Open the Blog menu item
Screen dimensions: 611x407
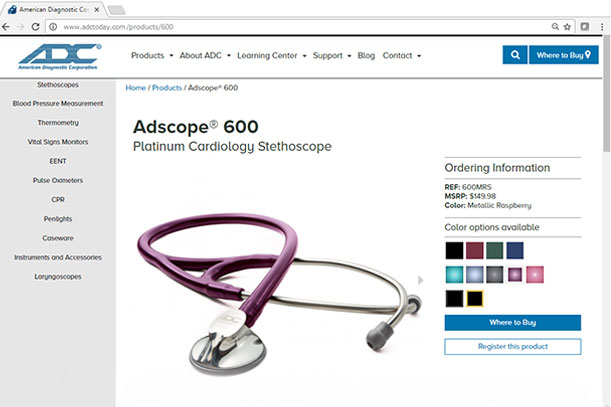pyautogui.click(x=366, y=55)
